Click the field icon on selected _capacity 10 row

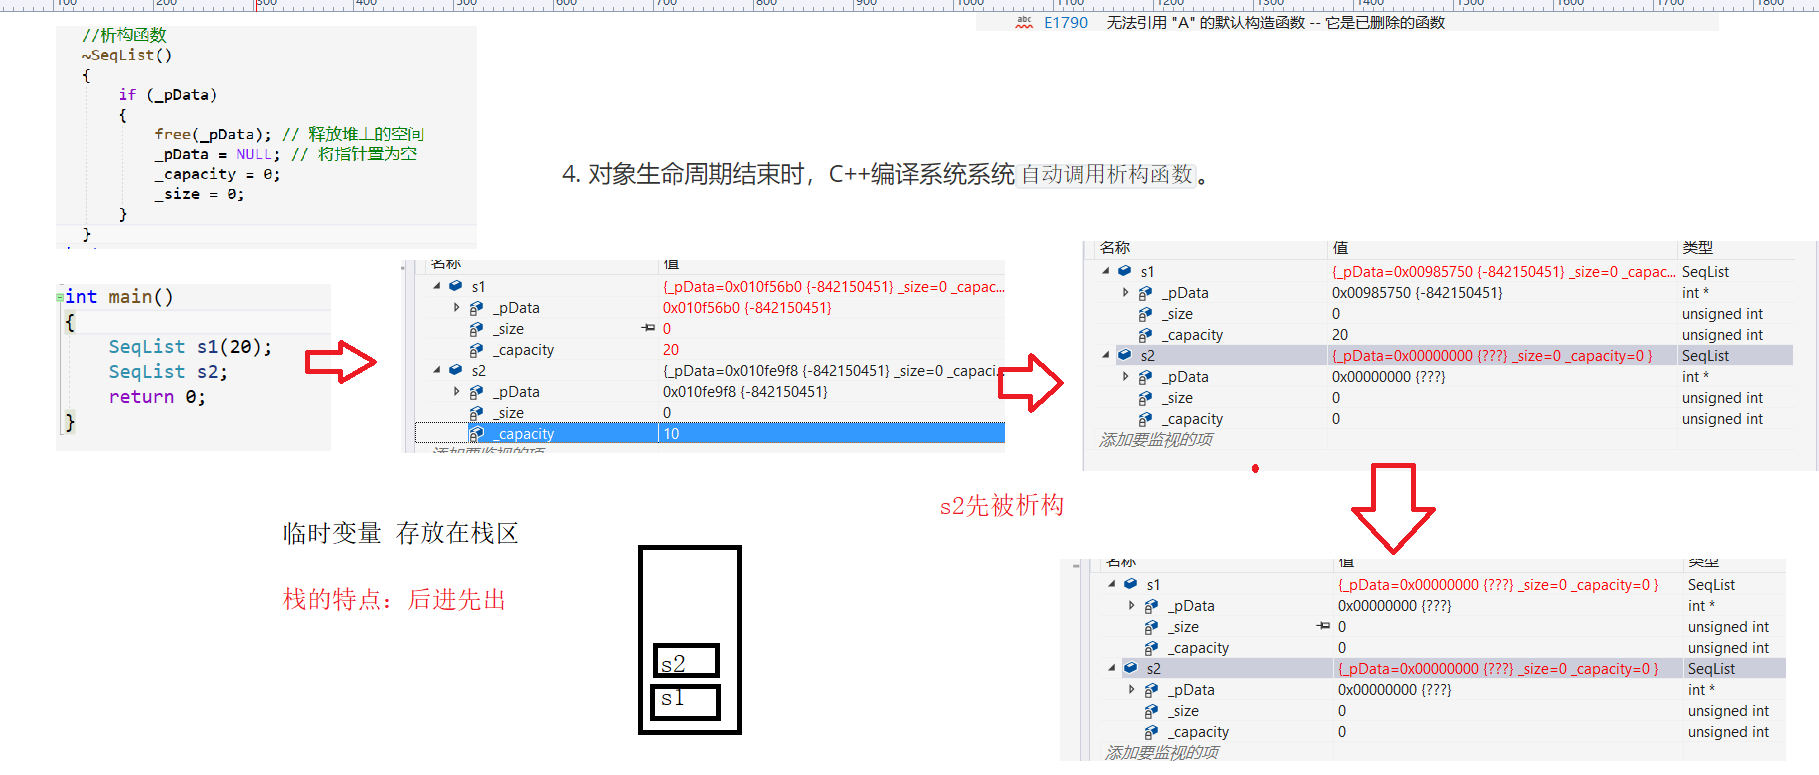click(x=477, y=434)
